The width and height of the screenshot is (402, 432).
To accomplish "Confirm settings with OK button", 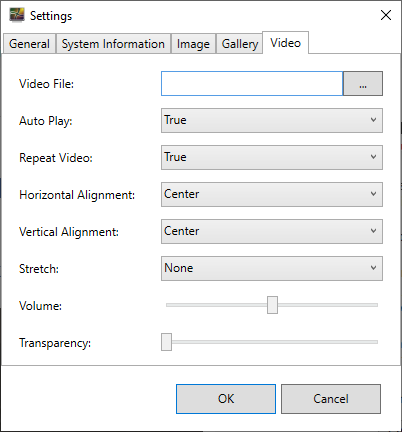I will coord(226,399).
